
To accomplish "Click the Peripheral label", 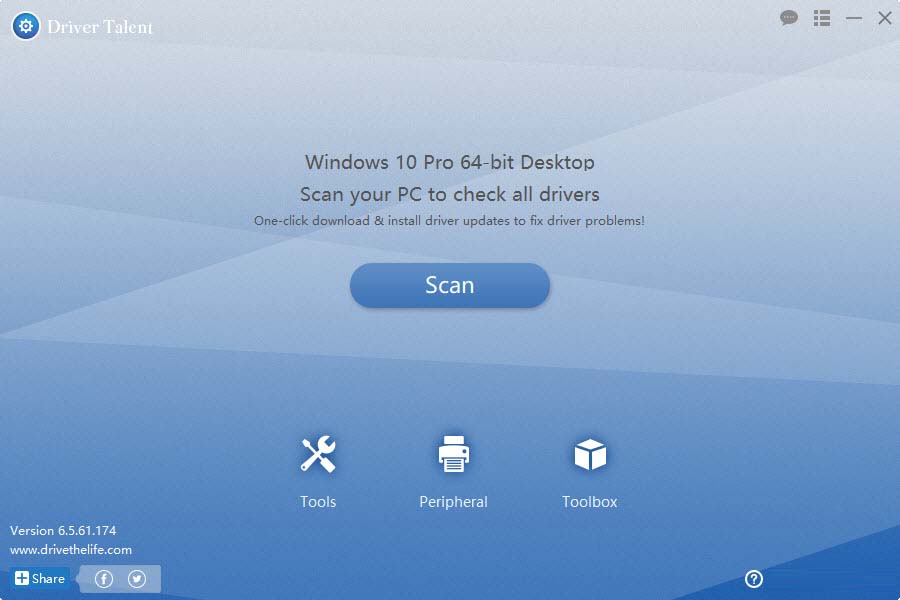I will point(453,502).
